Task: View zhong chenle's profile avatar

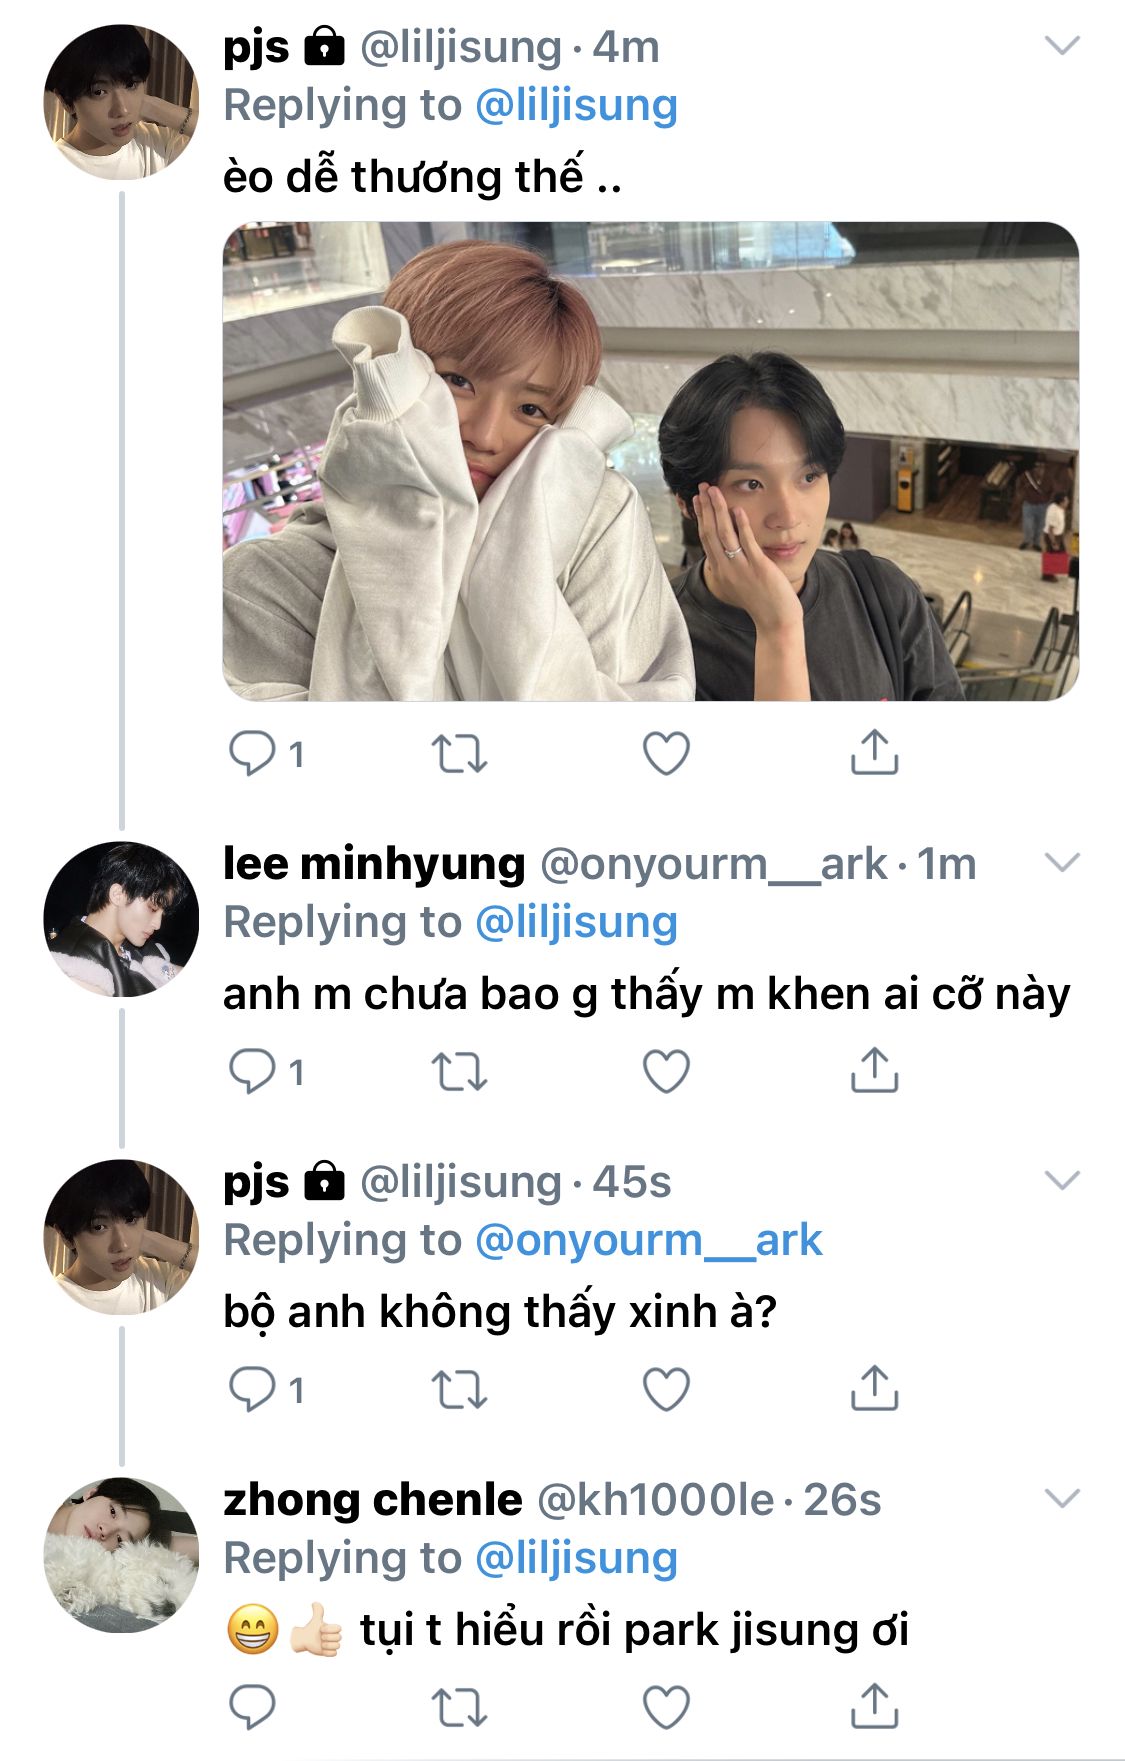Action: [x=121, y=1555]
